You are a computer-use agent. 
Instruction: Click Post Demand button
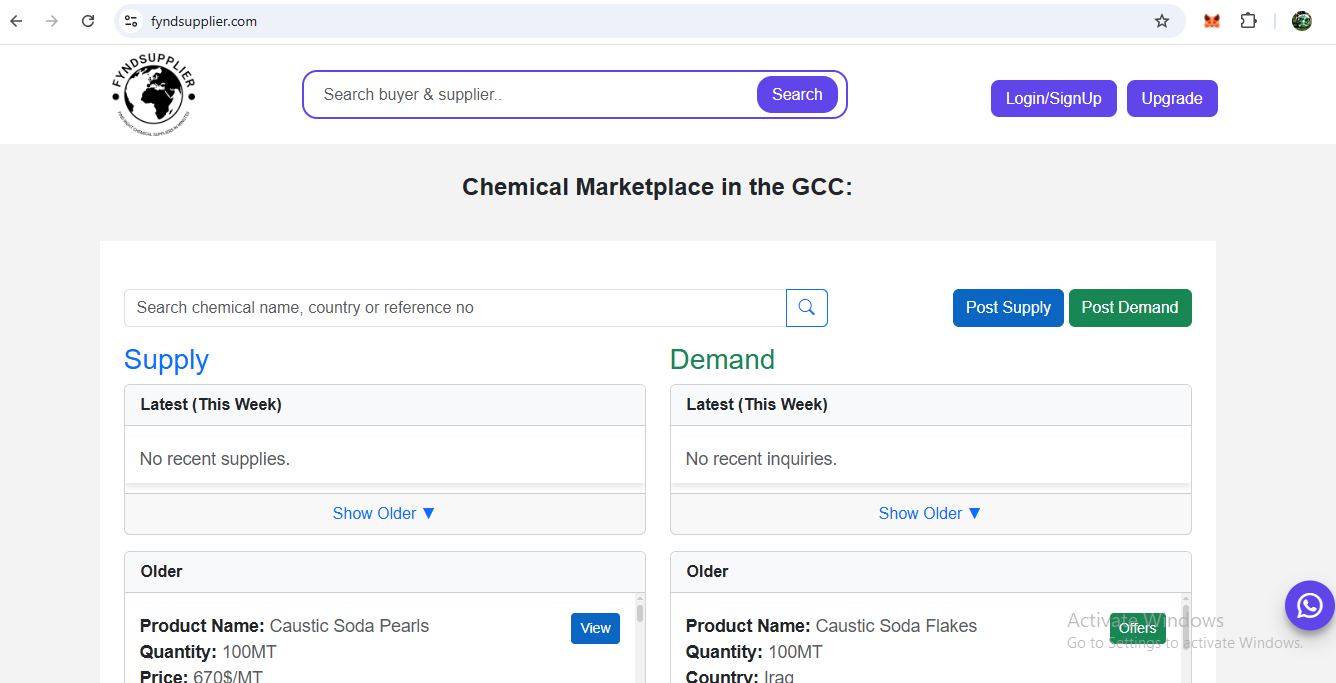point(1129,308)
